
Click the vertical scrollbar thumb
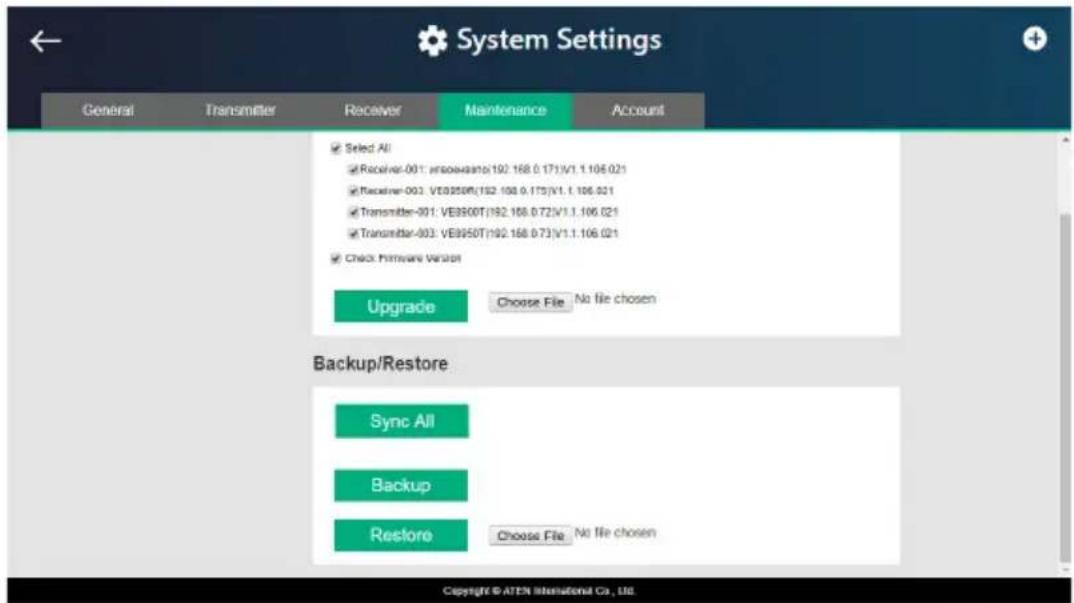coord(1065,387)
